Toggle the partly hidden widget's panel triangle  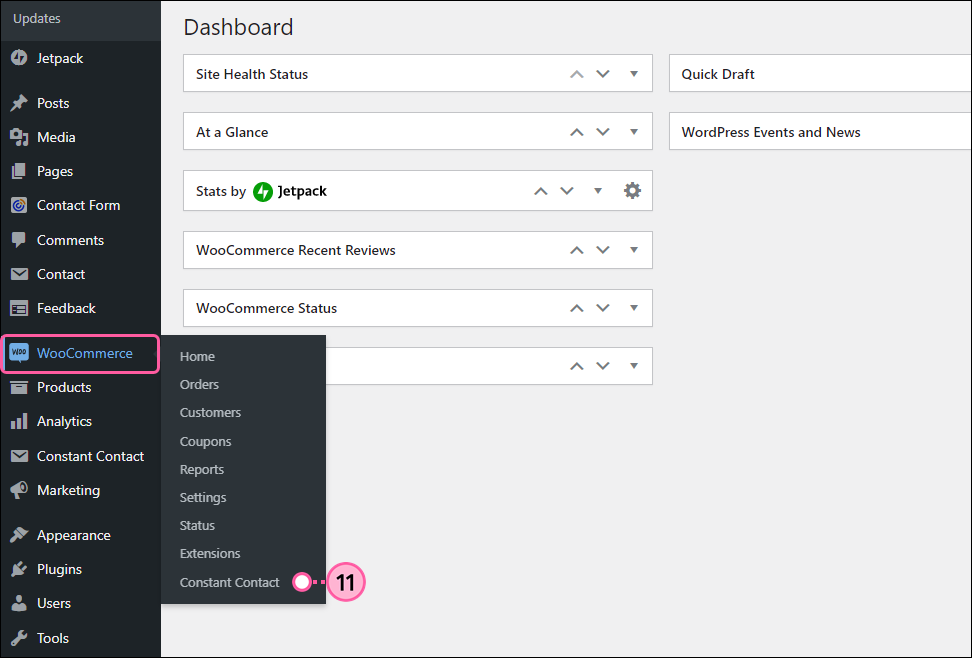[x=634, y=366]
